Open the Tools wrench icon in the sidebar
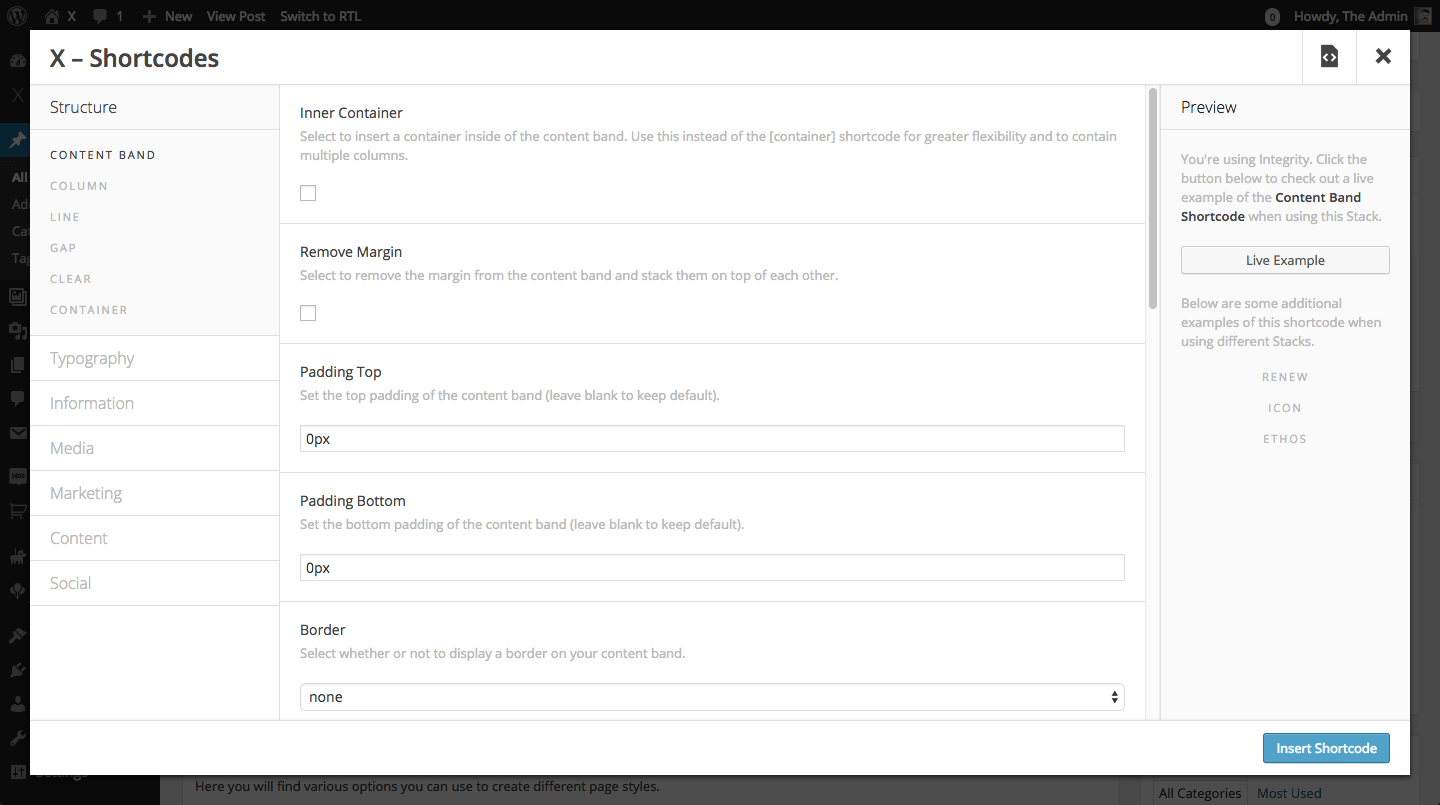 [17, 737]
